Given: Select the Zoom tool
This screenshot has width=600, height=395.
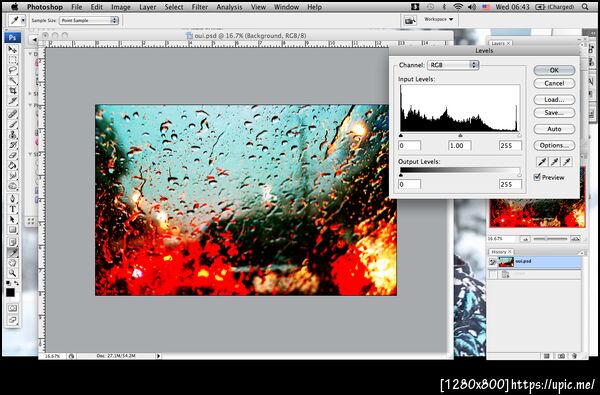Looking at the screenshot, I should click(13, 273).
